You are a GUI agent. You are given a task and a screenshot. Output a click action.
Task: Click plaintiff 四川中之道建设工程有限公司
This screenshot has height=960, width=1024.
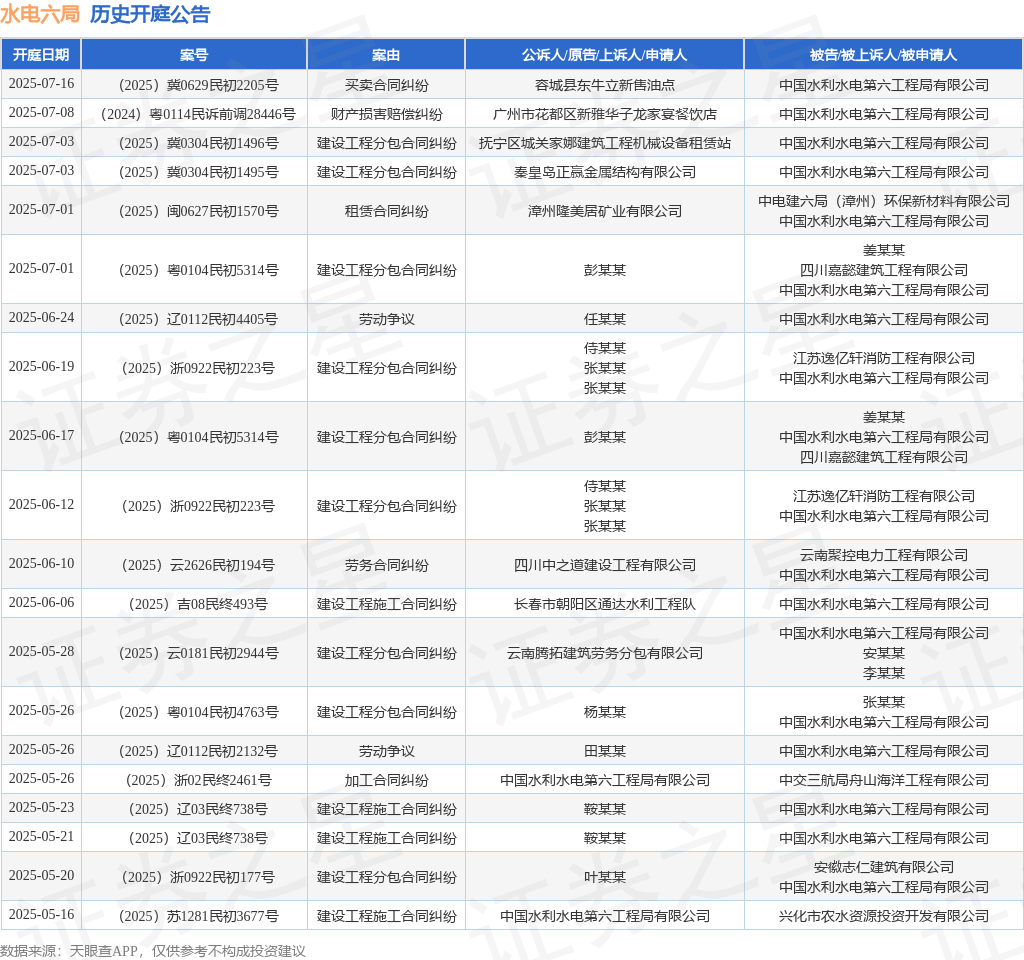point(604,566)
